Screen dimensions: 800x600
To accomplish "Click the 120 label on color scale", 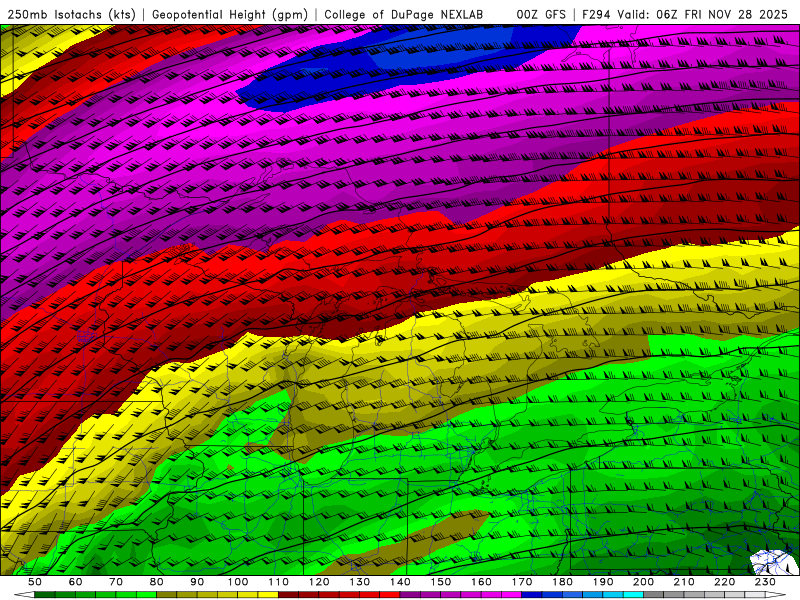I will pos(319,582).
